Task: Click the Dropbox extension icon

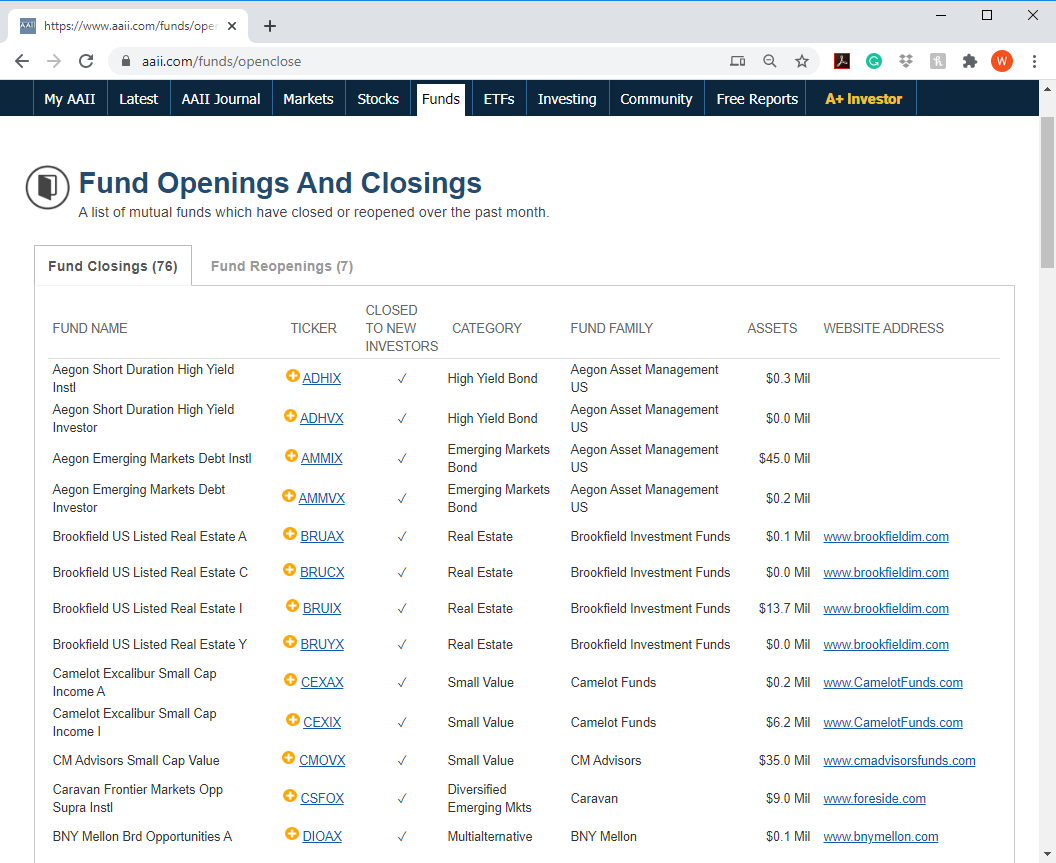Action: [906, 61]
